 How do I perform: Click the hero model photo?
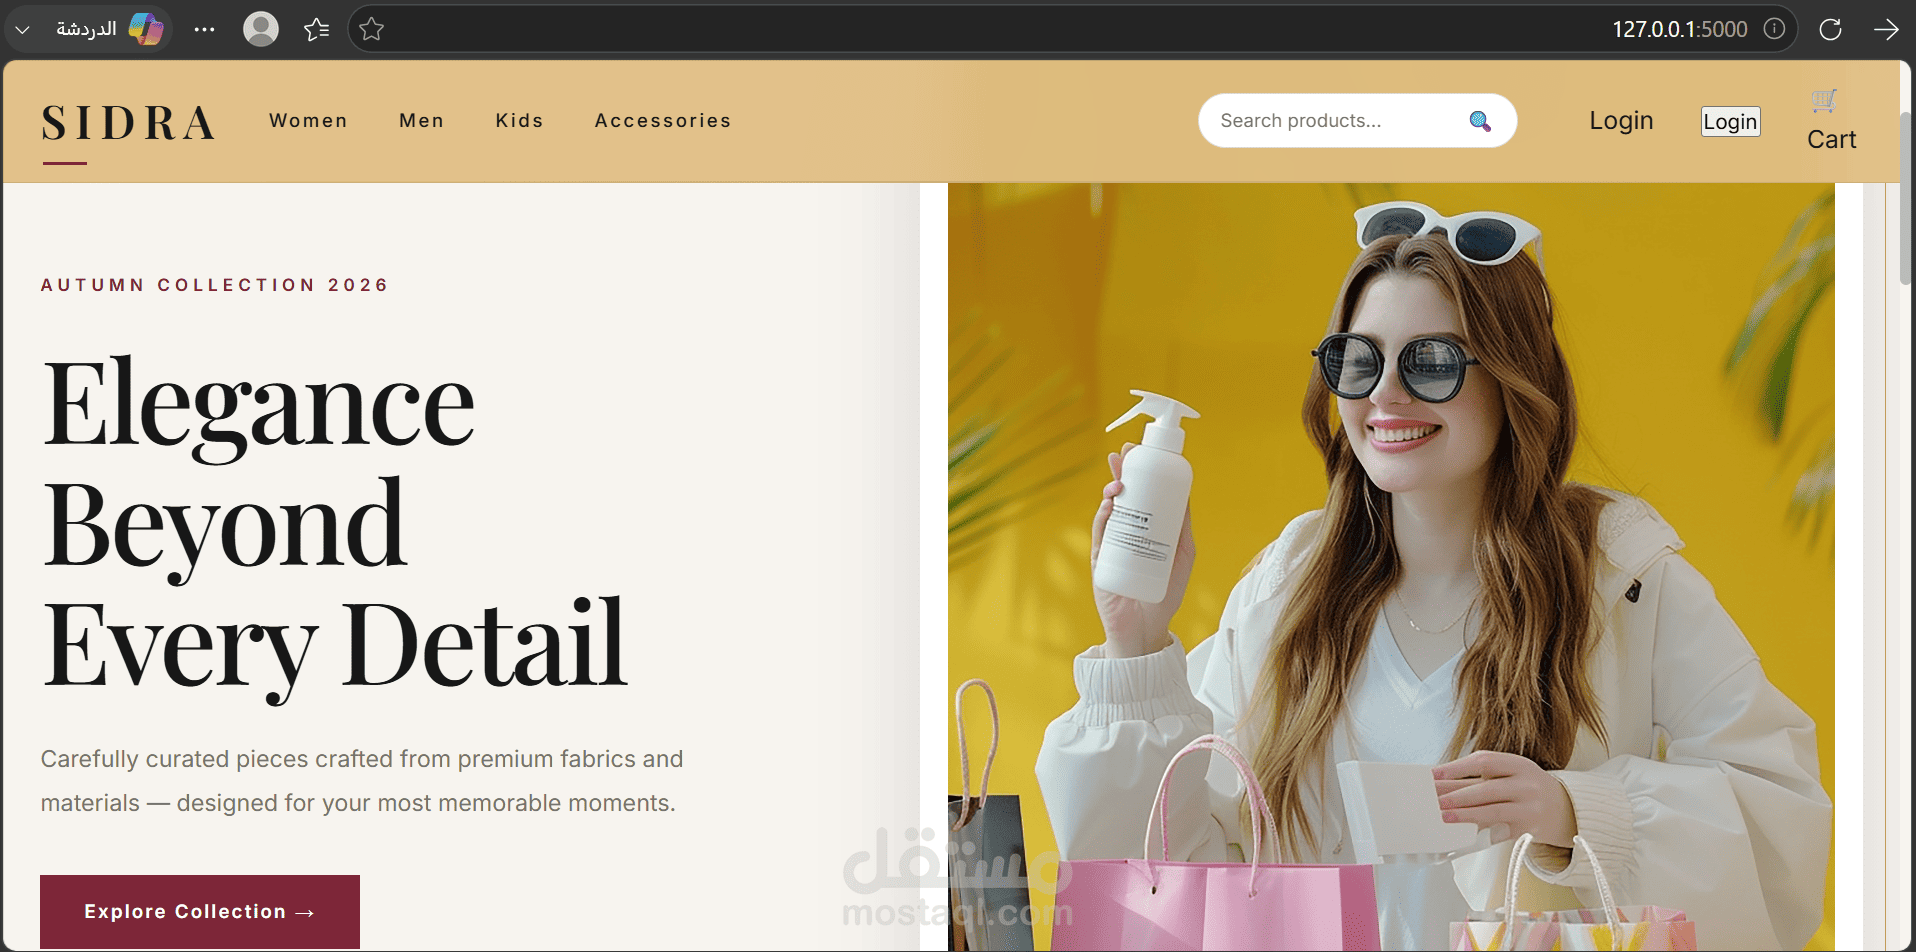click(x=1391, y=566)
